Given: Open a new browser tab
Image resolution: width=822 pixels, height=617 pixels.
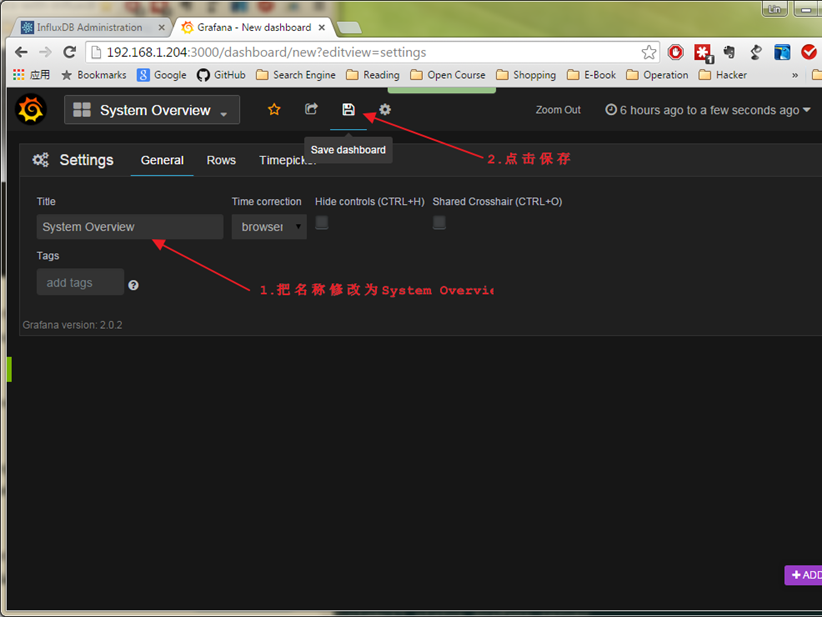Looking at the screenshot, I should click(x=349, y=27).
